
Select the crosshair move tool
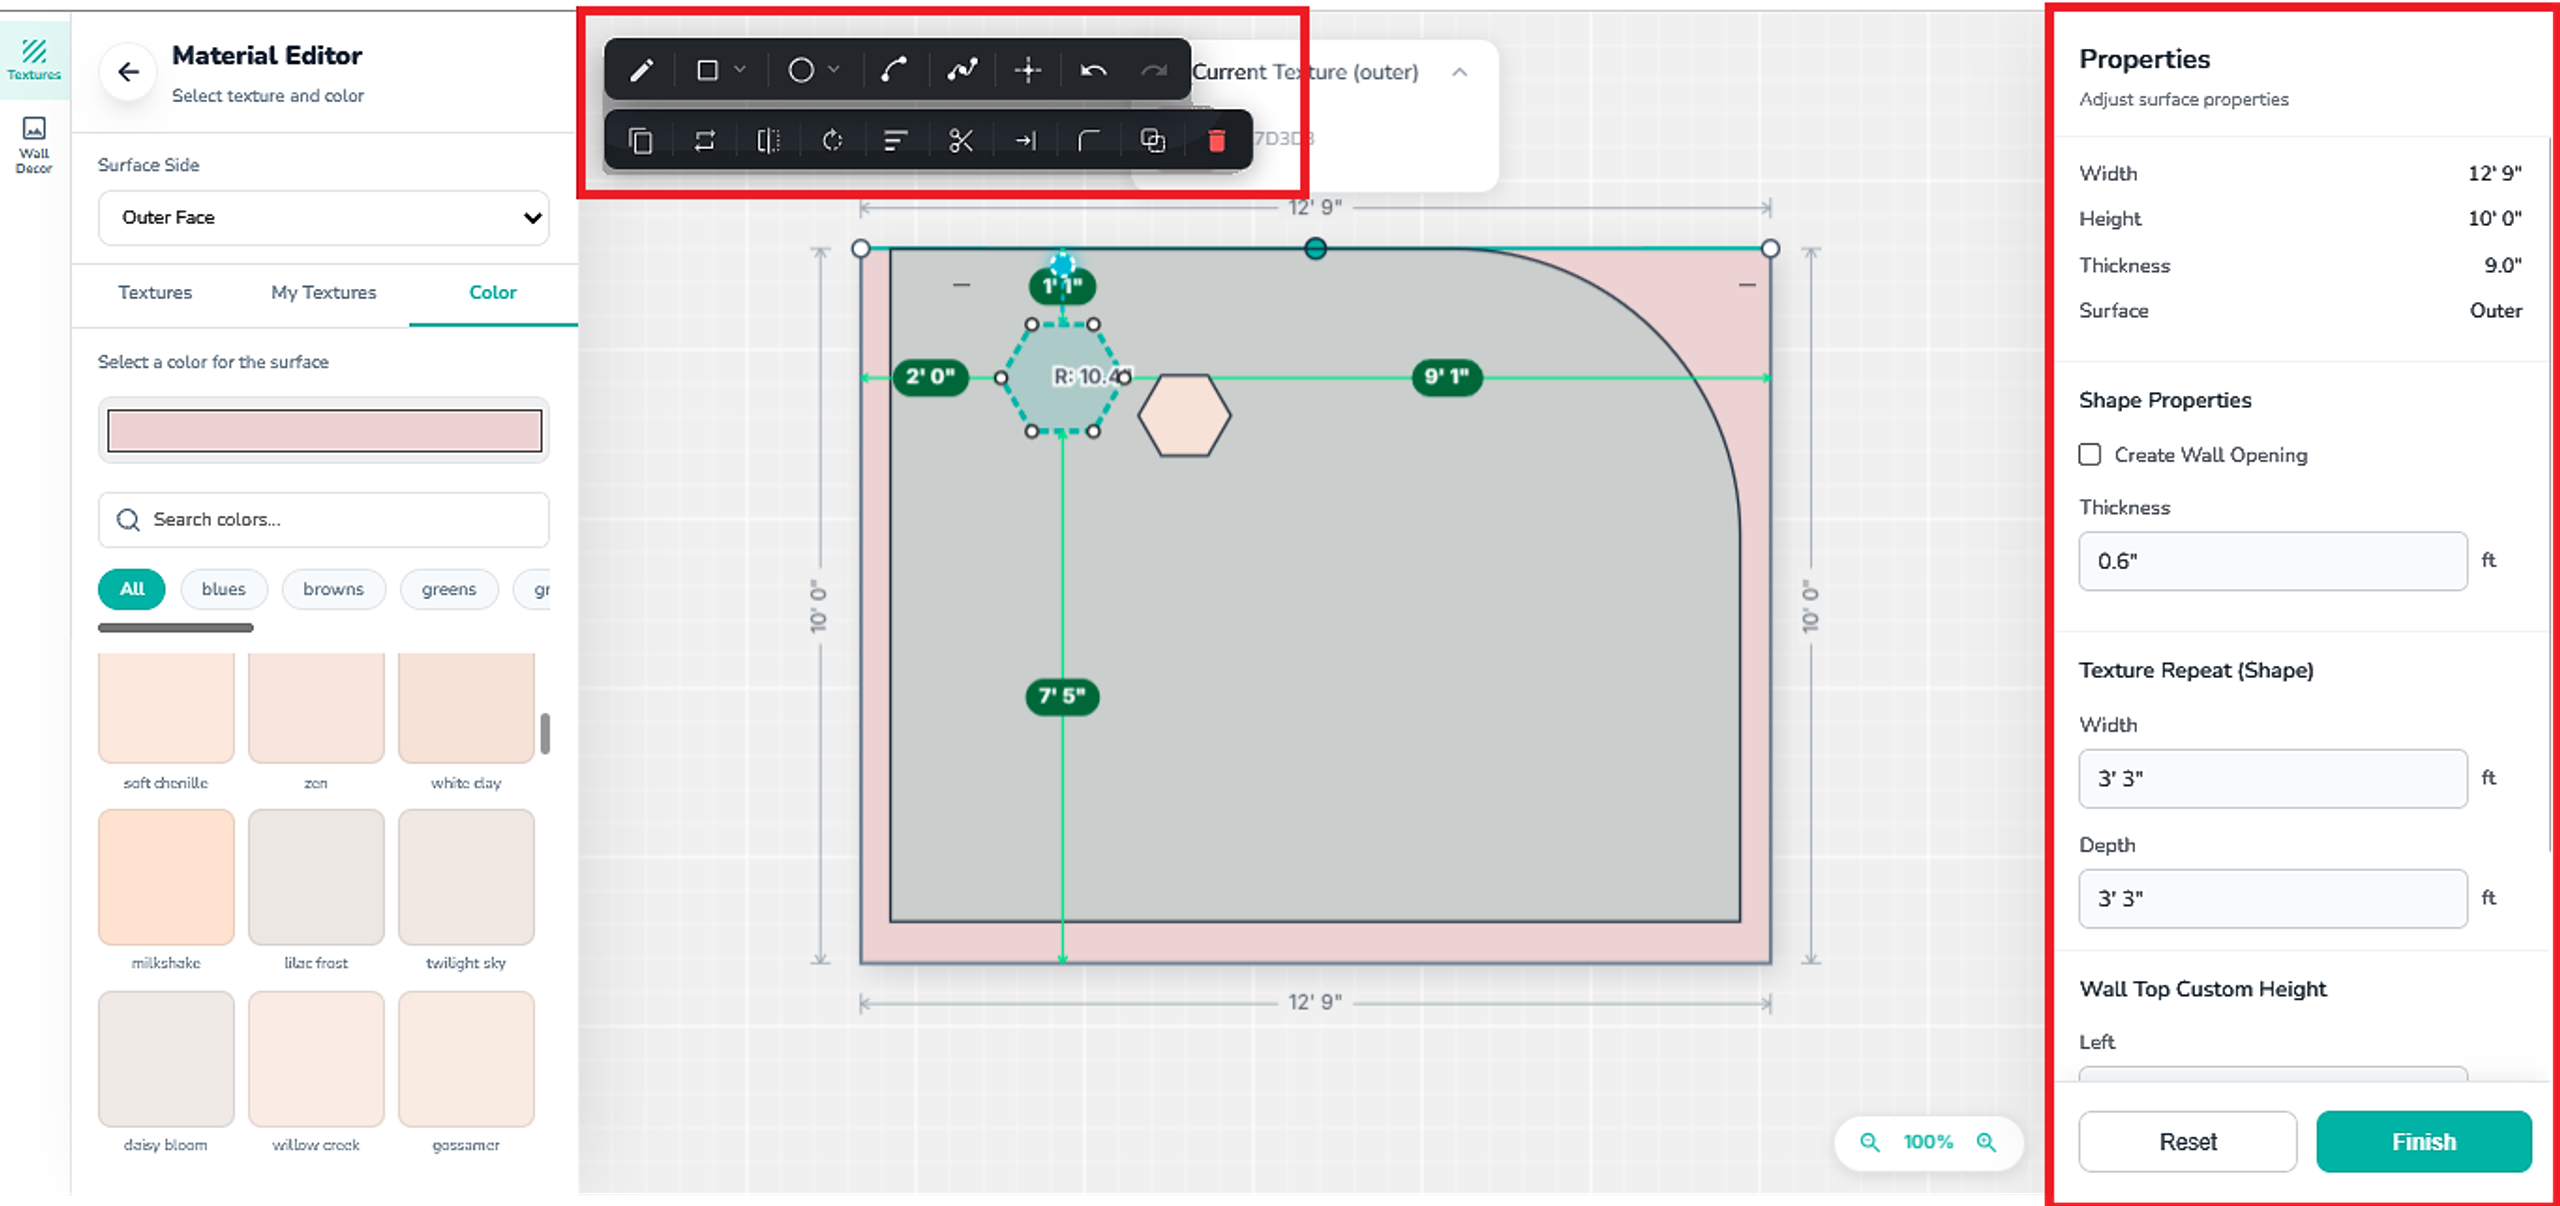tap(1028, 70)
